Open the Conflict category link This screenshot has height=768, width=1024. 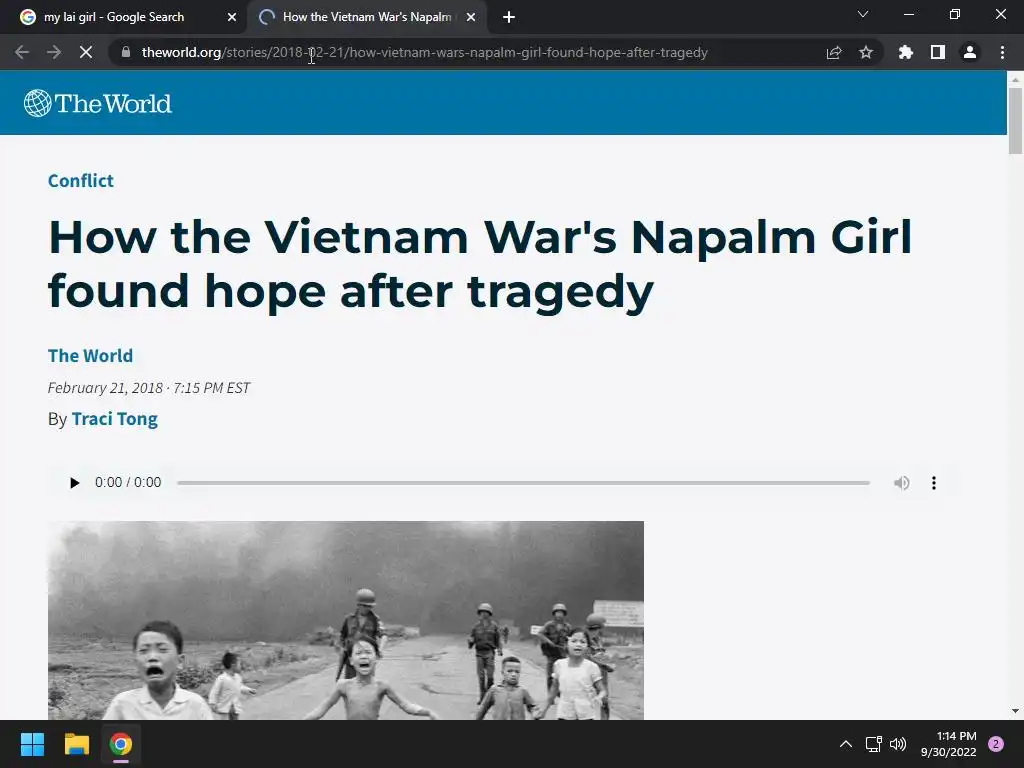pyautogui.click(x=80, y=181)
